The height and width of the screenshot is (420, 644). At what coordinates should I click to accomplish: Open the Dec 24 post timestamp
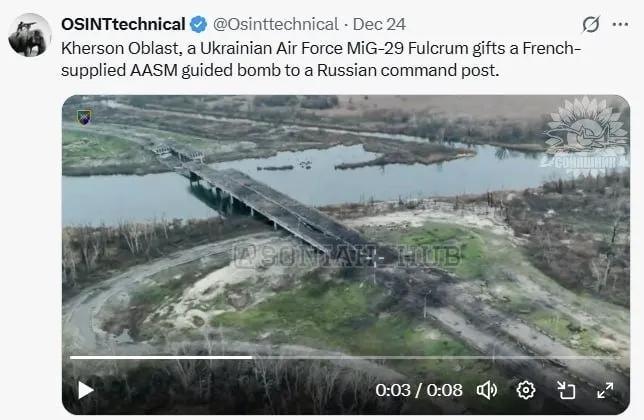[379, 24]
